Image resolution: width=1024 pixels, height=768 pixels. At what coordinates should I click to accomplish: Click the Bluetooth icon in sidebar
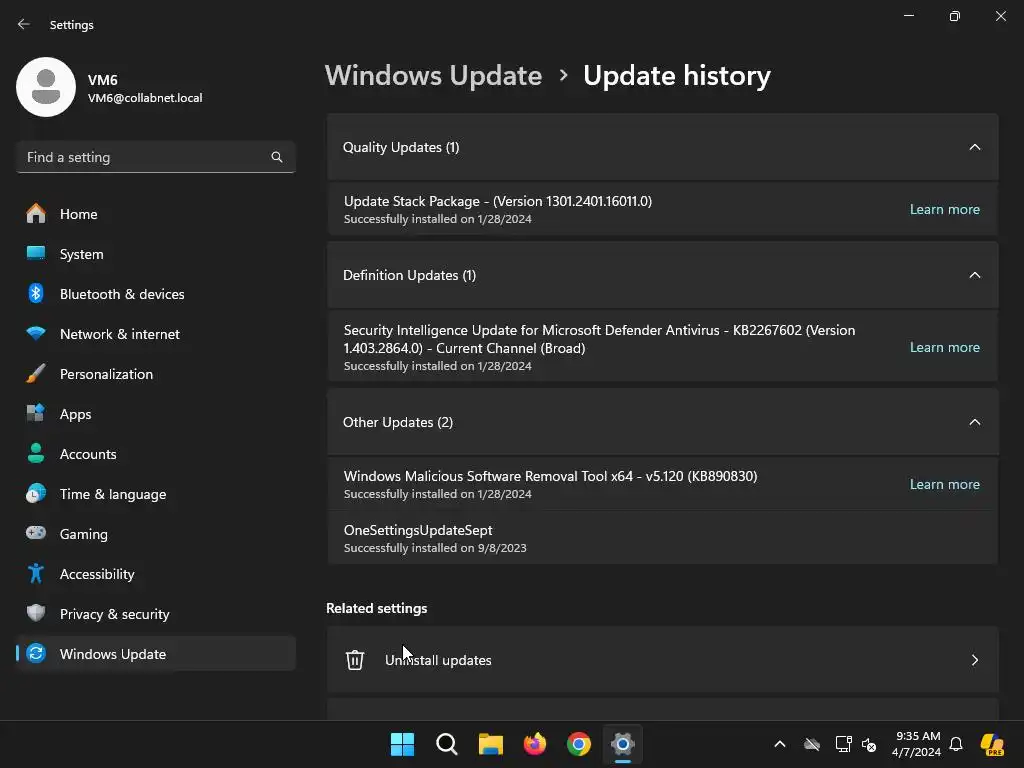pyautogui.click(x=36, y=293)
